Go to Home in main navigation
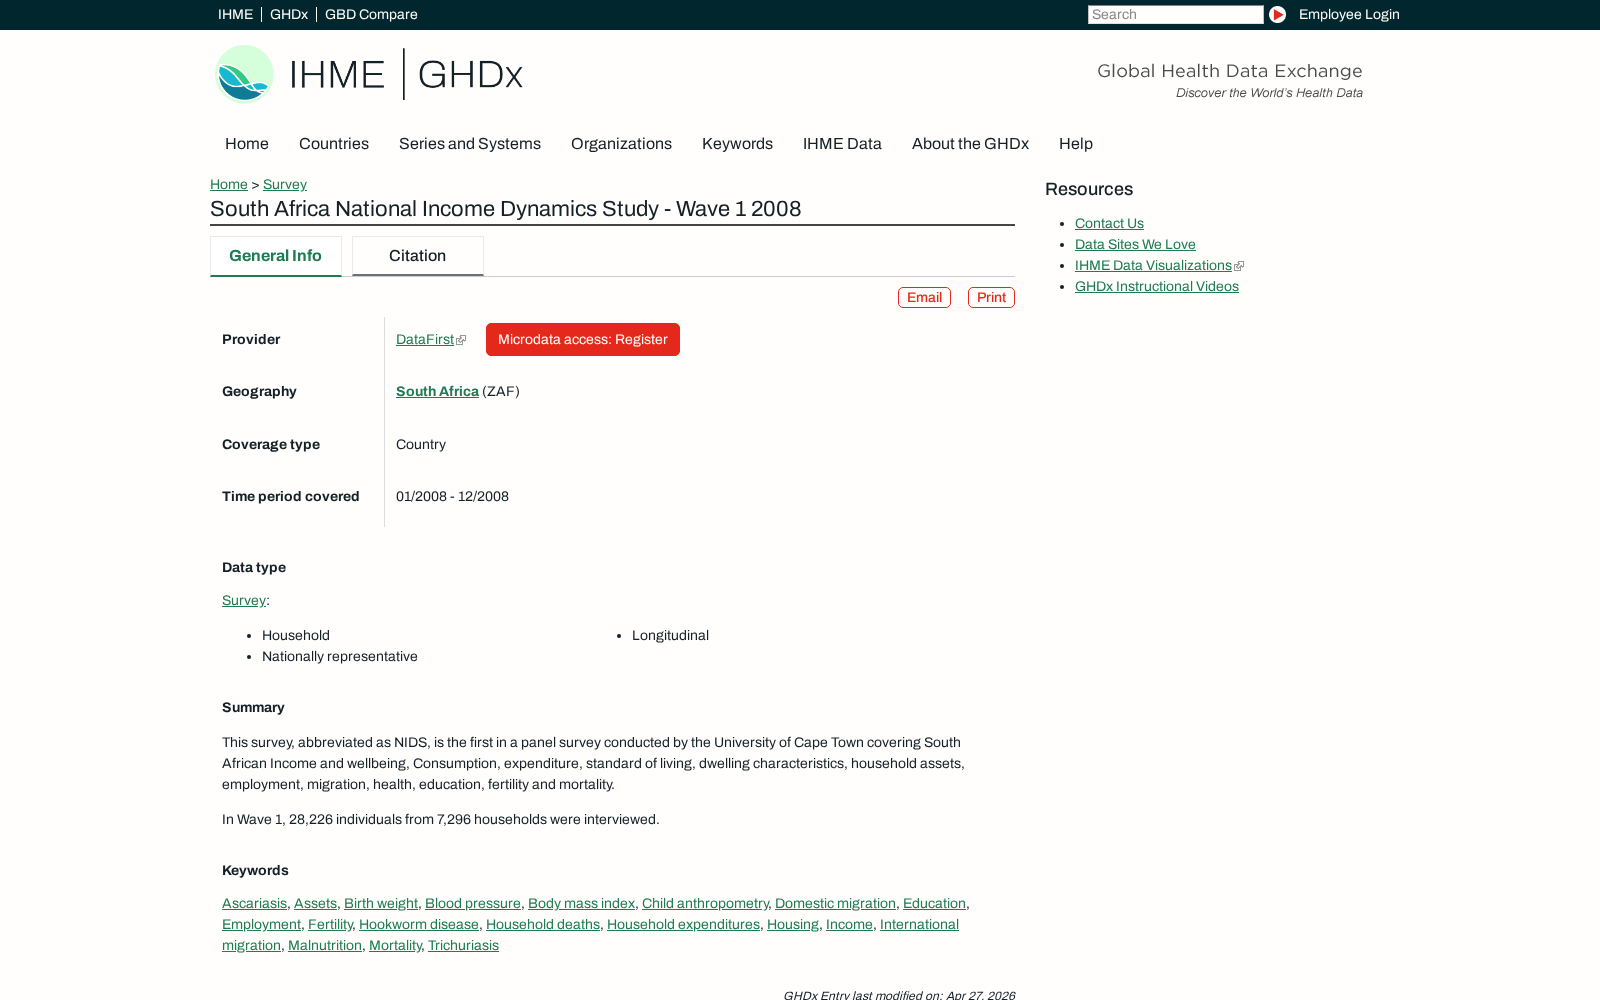This screenshot has width=1600, height=1000. (x=247, y=144)
